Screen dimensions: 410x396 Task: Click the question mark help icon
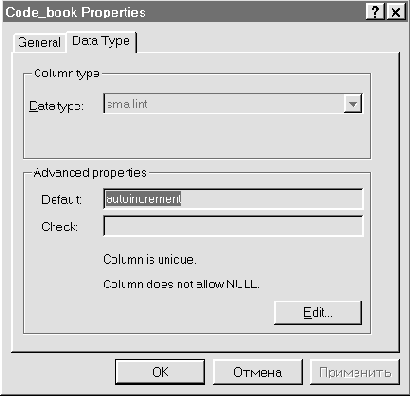[x=375, y=13]
